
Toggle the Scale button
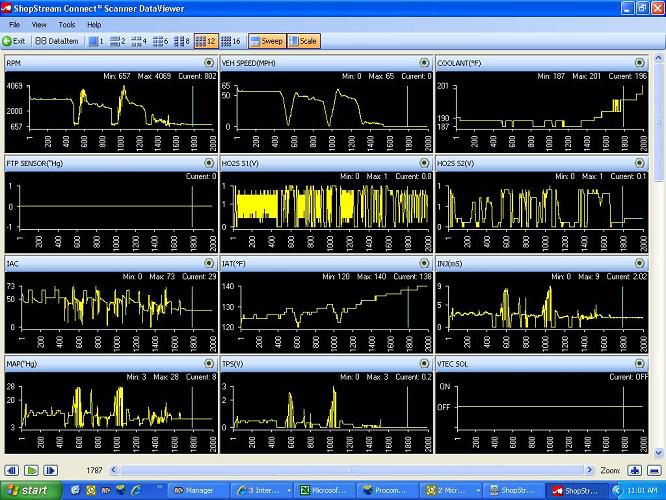pyautogui.click(x=304, y=41)
